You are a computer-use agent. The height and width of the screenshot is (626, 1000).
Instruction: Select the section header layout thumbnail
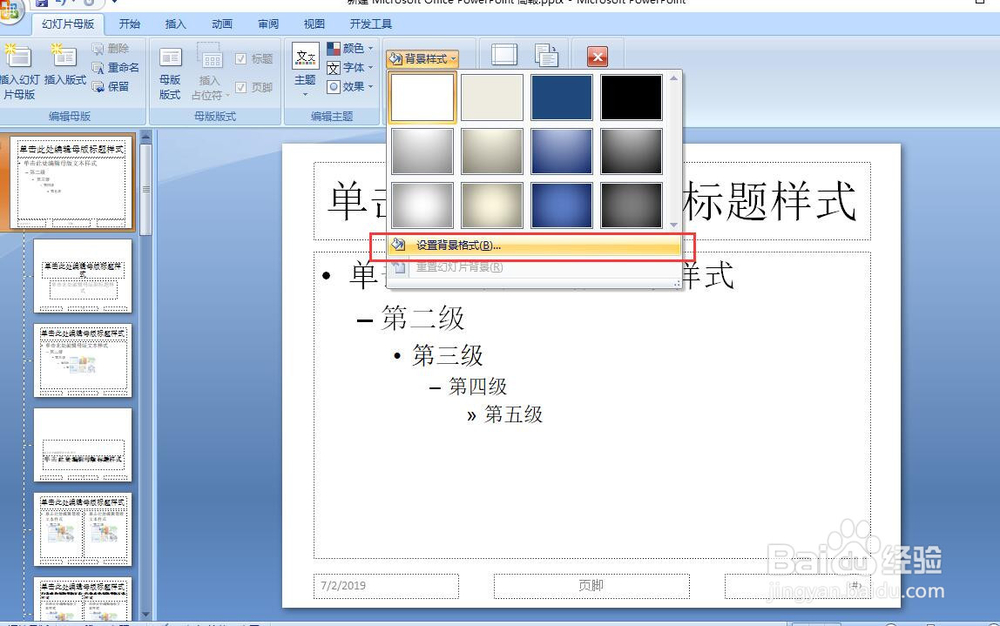coord(83,445)
